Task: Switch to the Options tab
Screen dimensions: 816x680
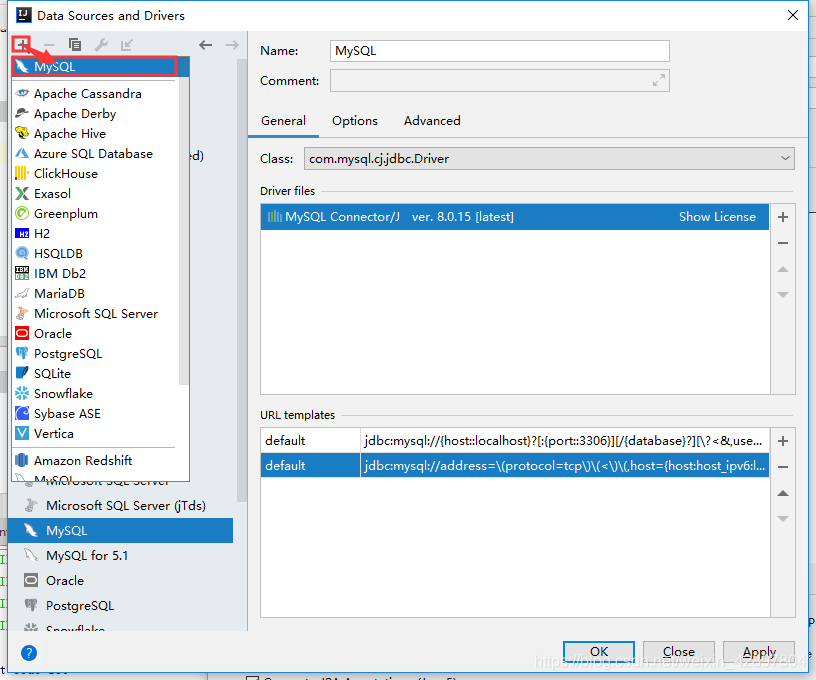Action: 355,121
